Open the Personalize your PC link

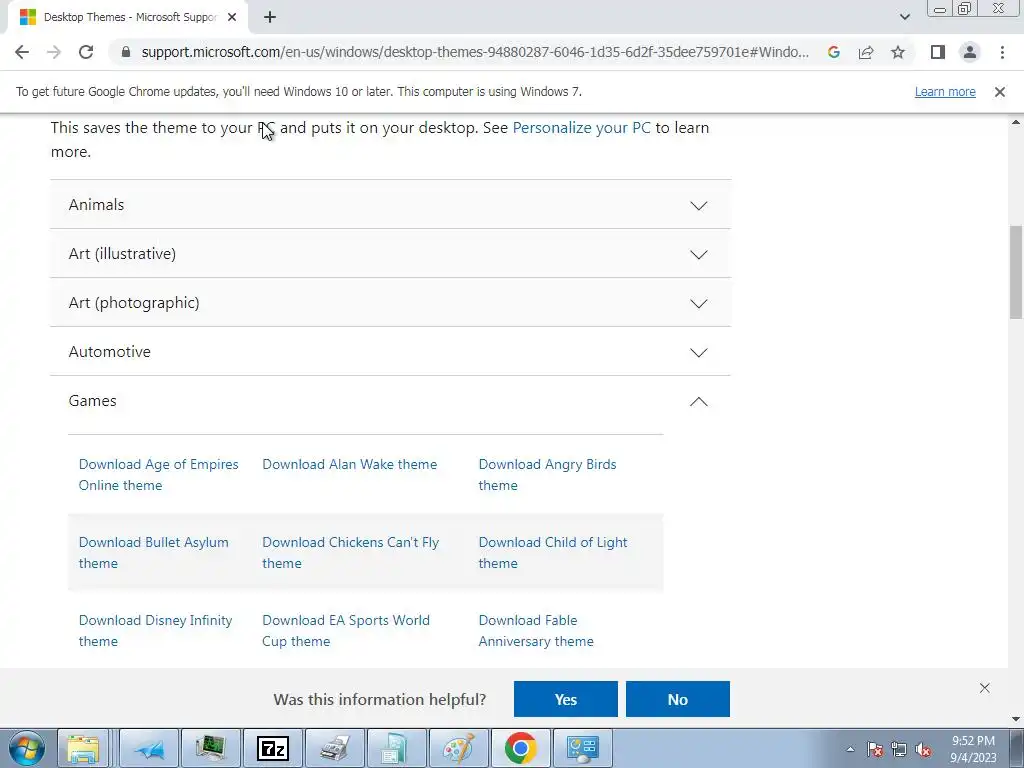click(581, 127)
